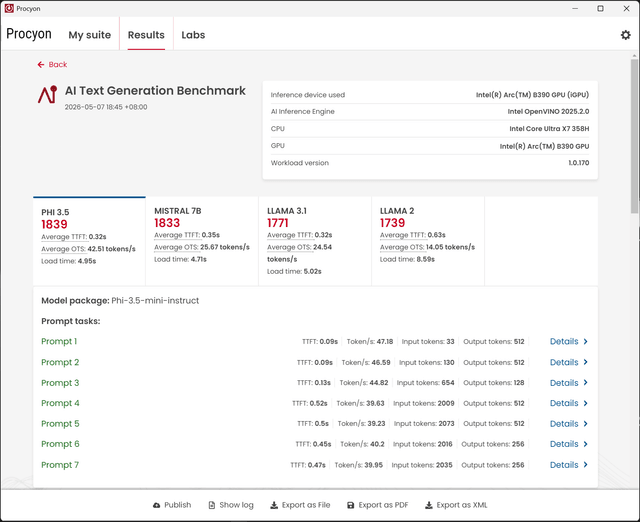This screenshot has width=640, height=522.
Task: Maximize the Procyon window
Action: click(x=600, y=8)
